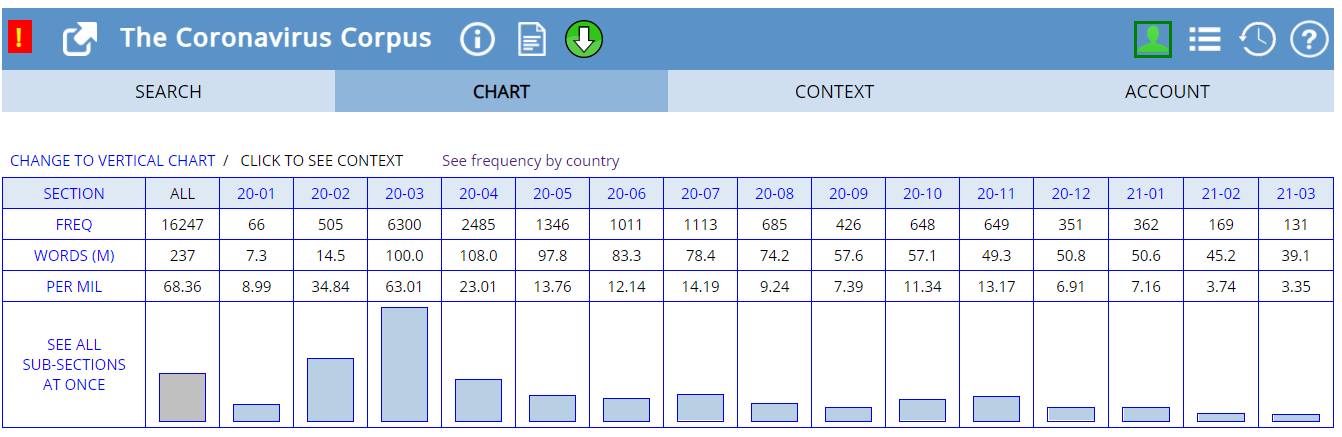Click the WORDS (M) row label
Viewport: 1342px width, 437px height.
tap(74, 255)
